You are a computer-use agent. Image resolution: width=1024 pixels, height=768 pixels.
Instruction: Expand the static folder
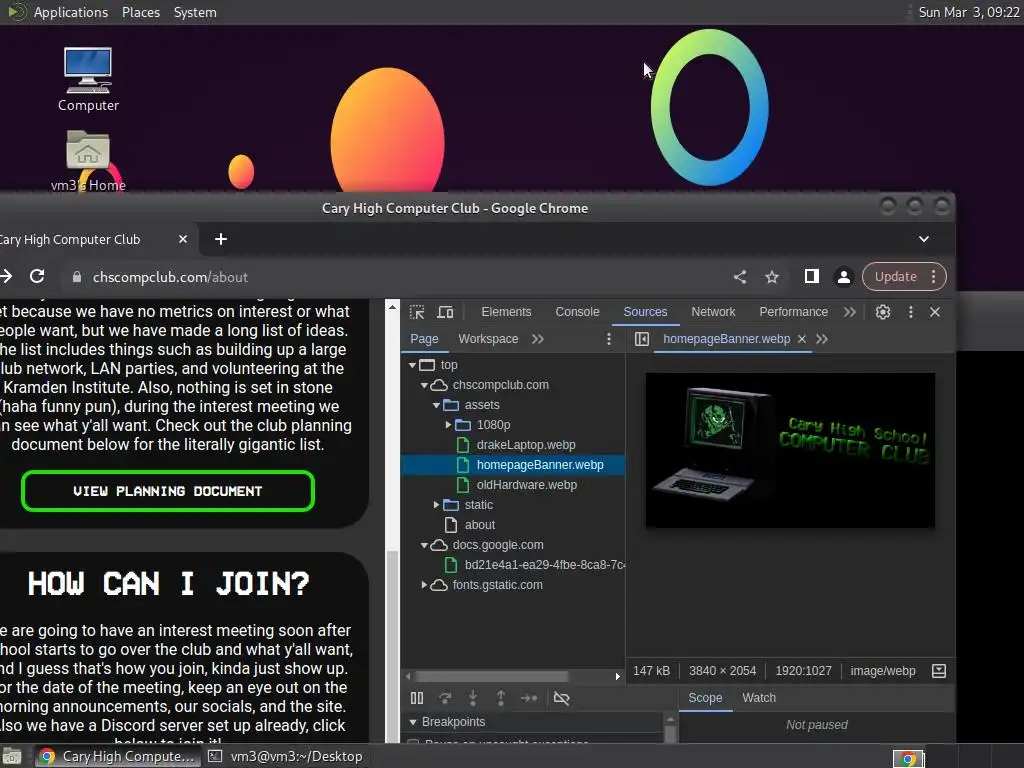point(436,505)
